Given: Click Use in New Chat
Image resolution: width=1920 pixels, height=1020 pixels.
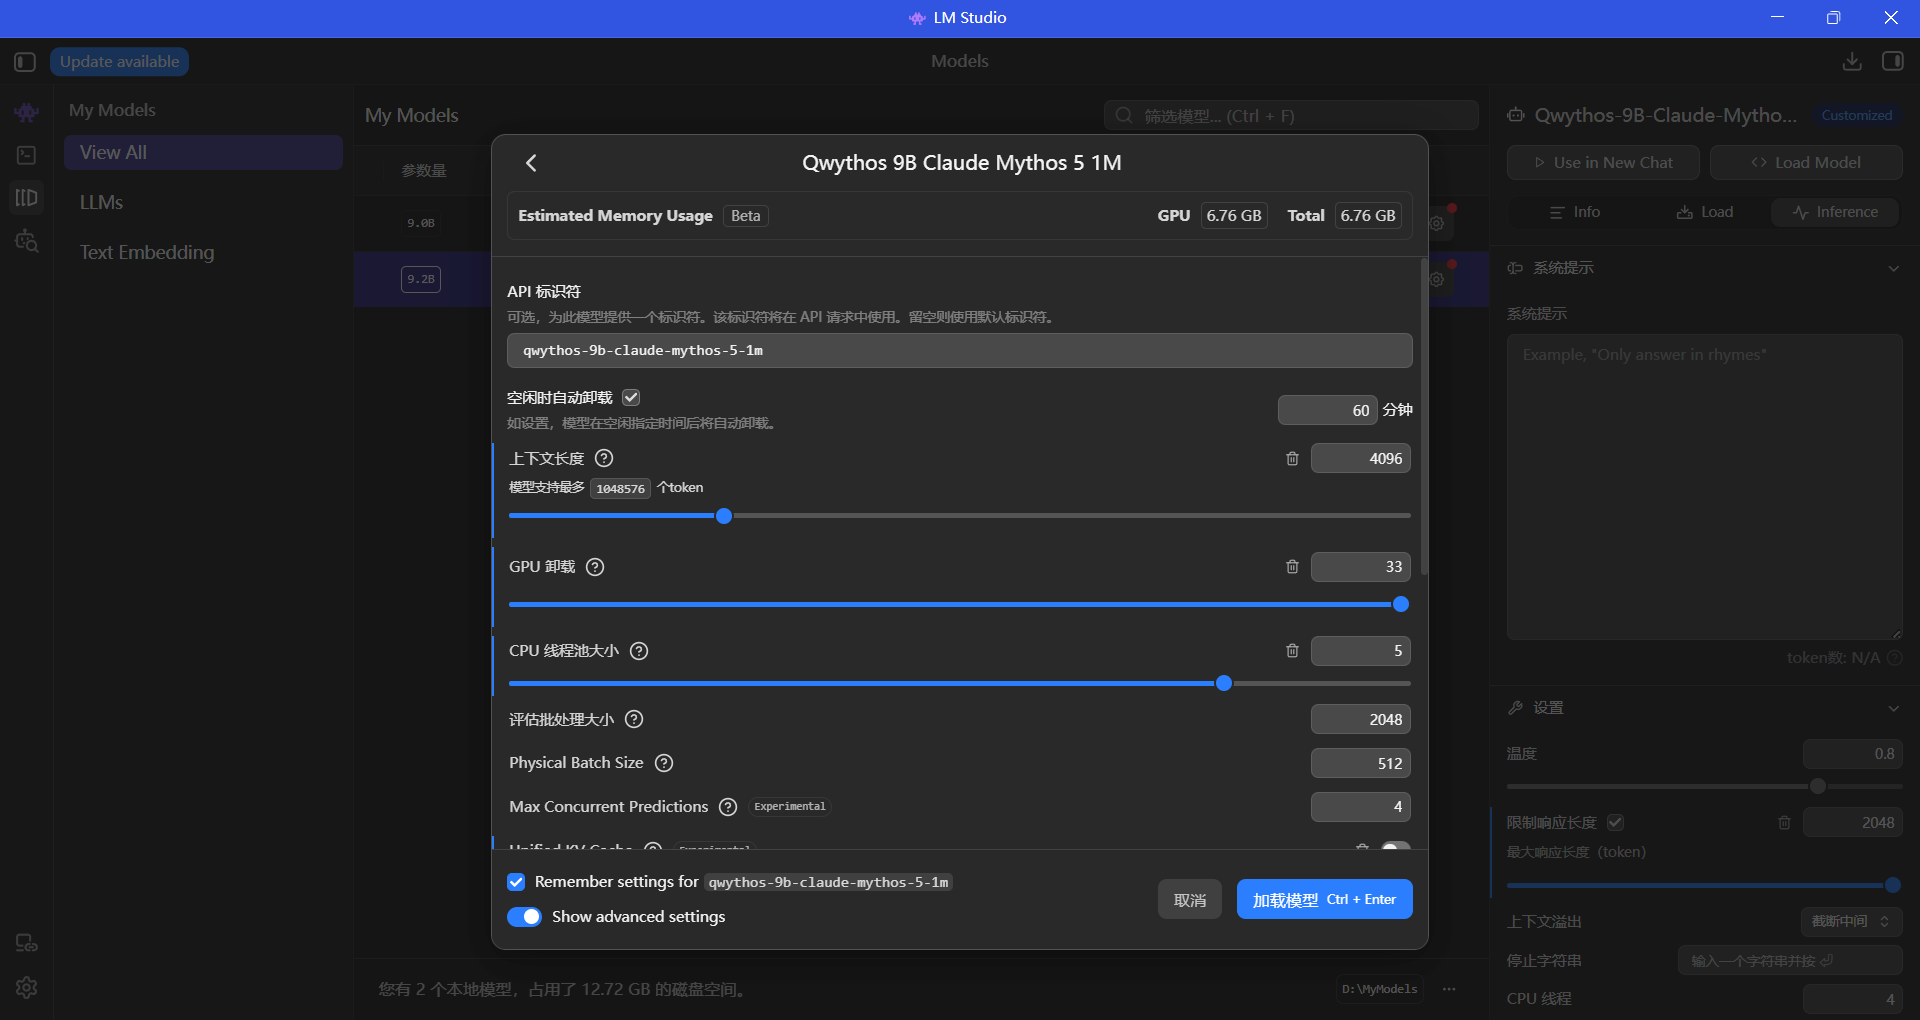Looking at the screenshot, I should [1603, 163].
